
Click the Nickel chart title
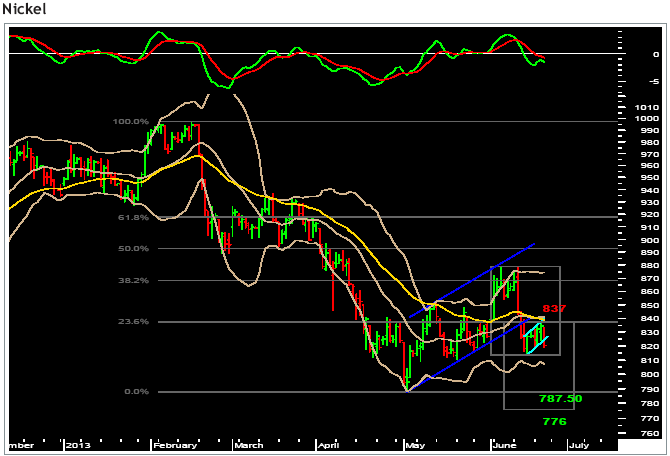coord(24,9)
